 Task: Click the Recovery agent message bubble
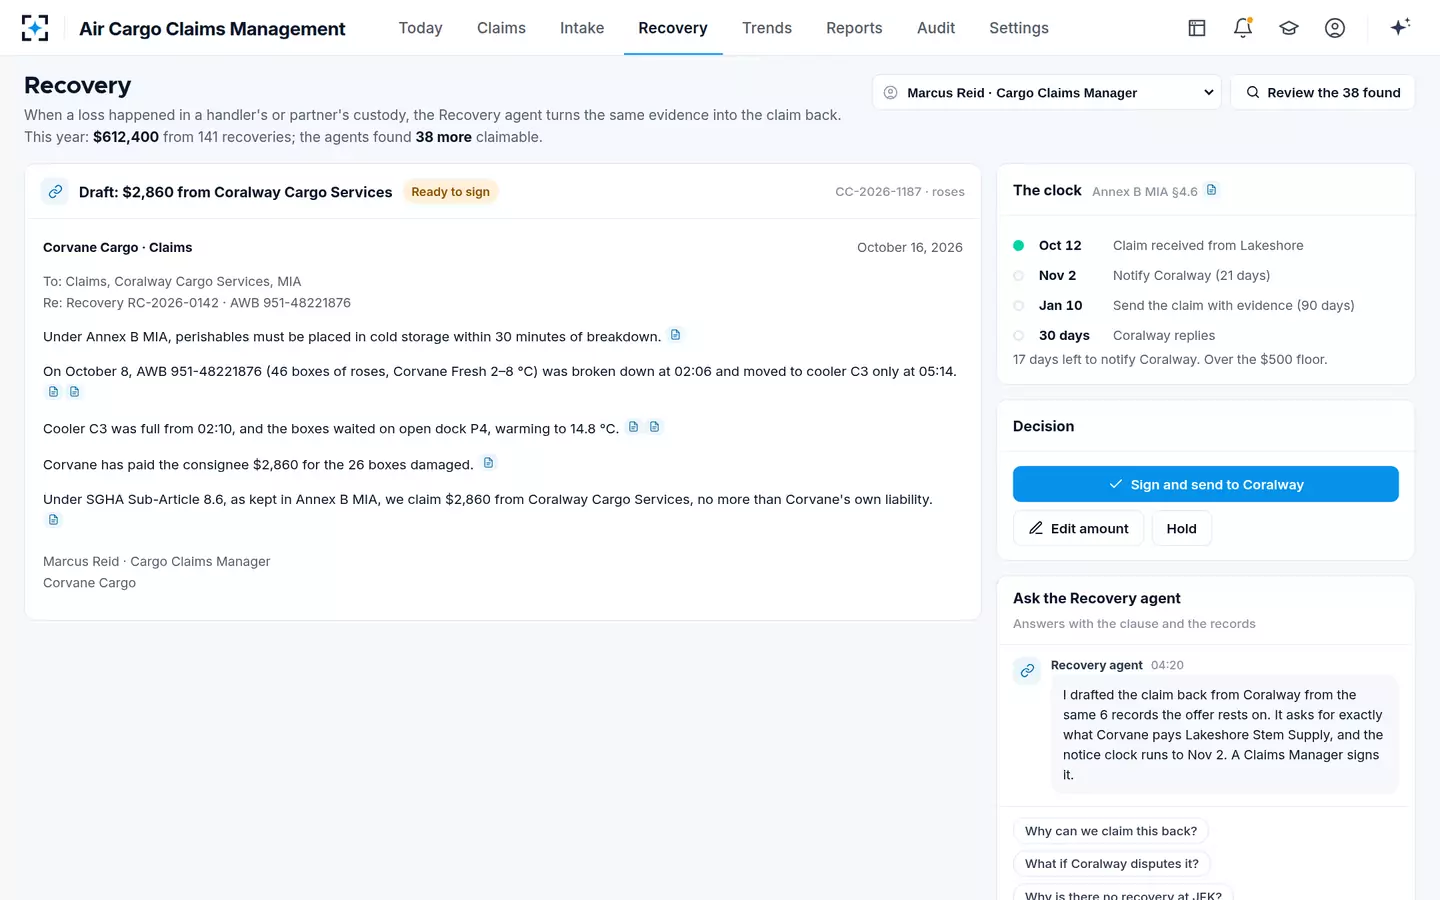[1224, 735]
